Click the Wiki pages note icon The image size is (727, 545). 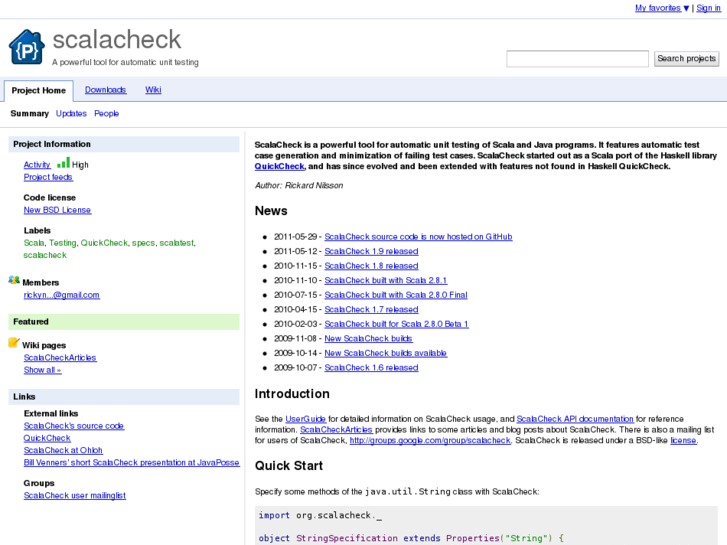click(14, 343)
